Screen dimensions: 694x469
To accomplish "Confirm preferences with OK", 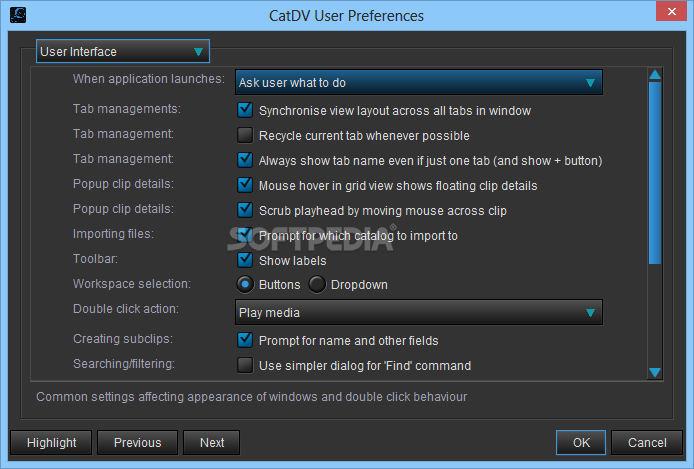I will pyautogui.click(x=581, y=442).
